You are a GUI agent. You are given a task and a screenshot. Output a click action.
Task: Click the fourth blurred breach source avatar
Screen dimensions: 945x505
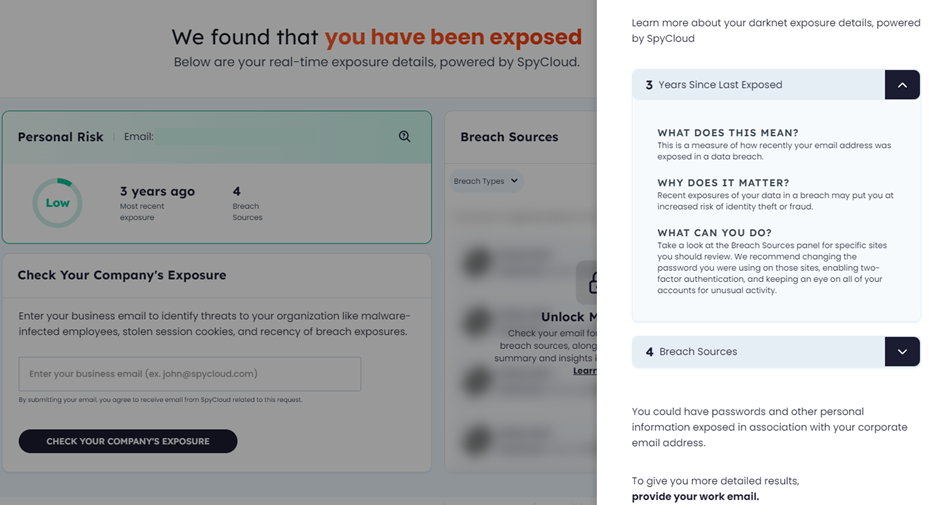click(477, 440)
